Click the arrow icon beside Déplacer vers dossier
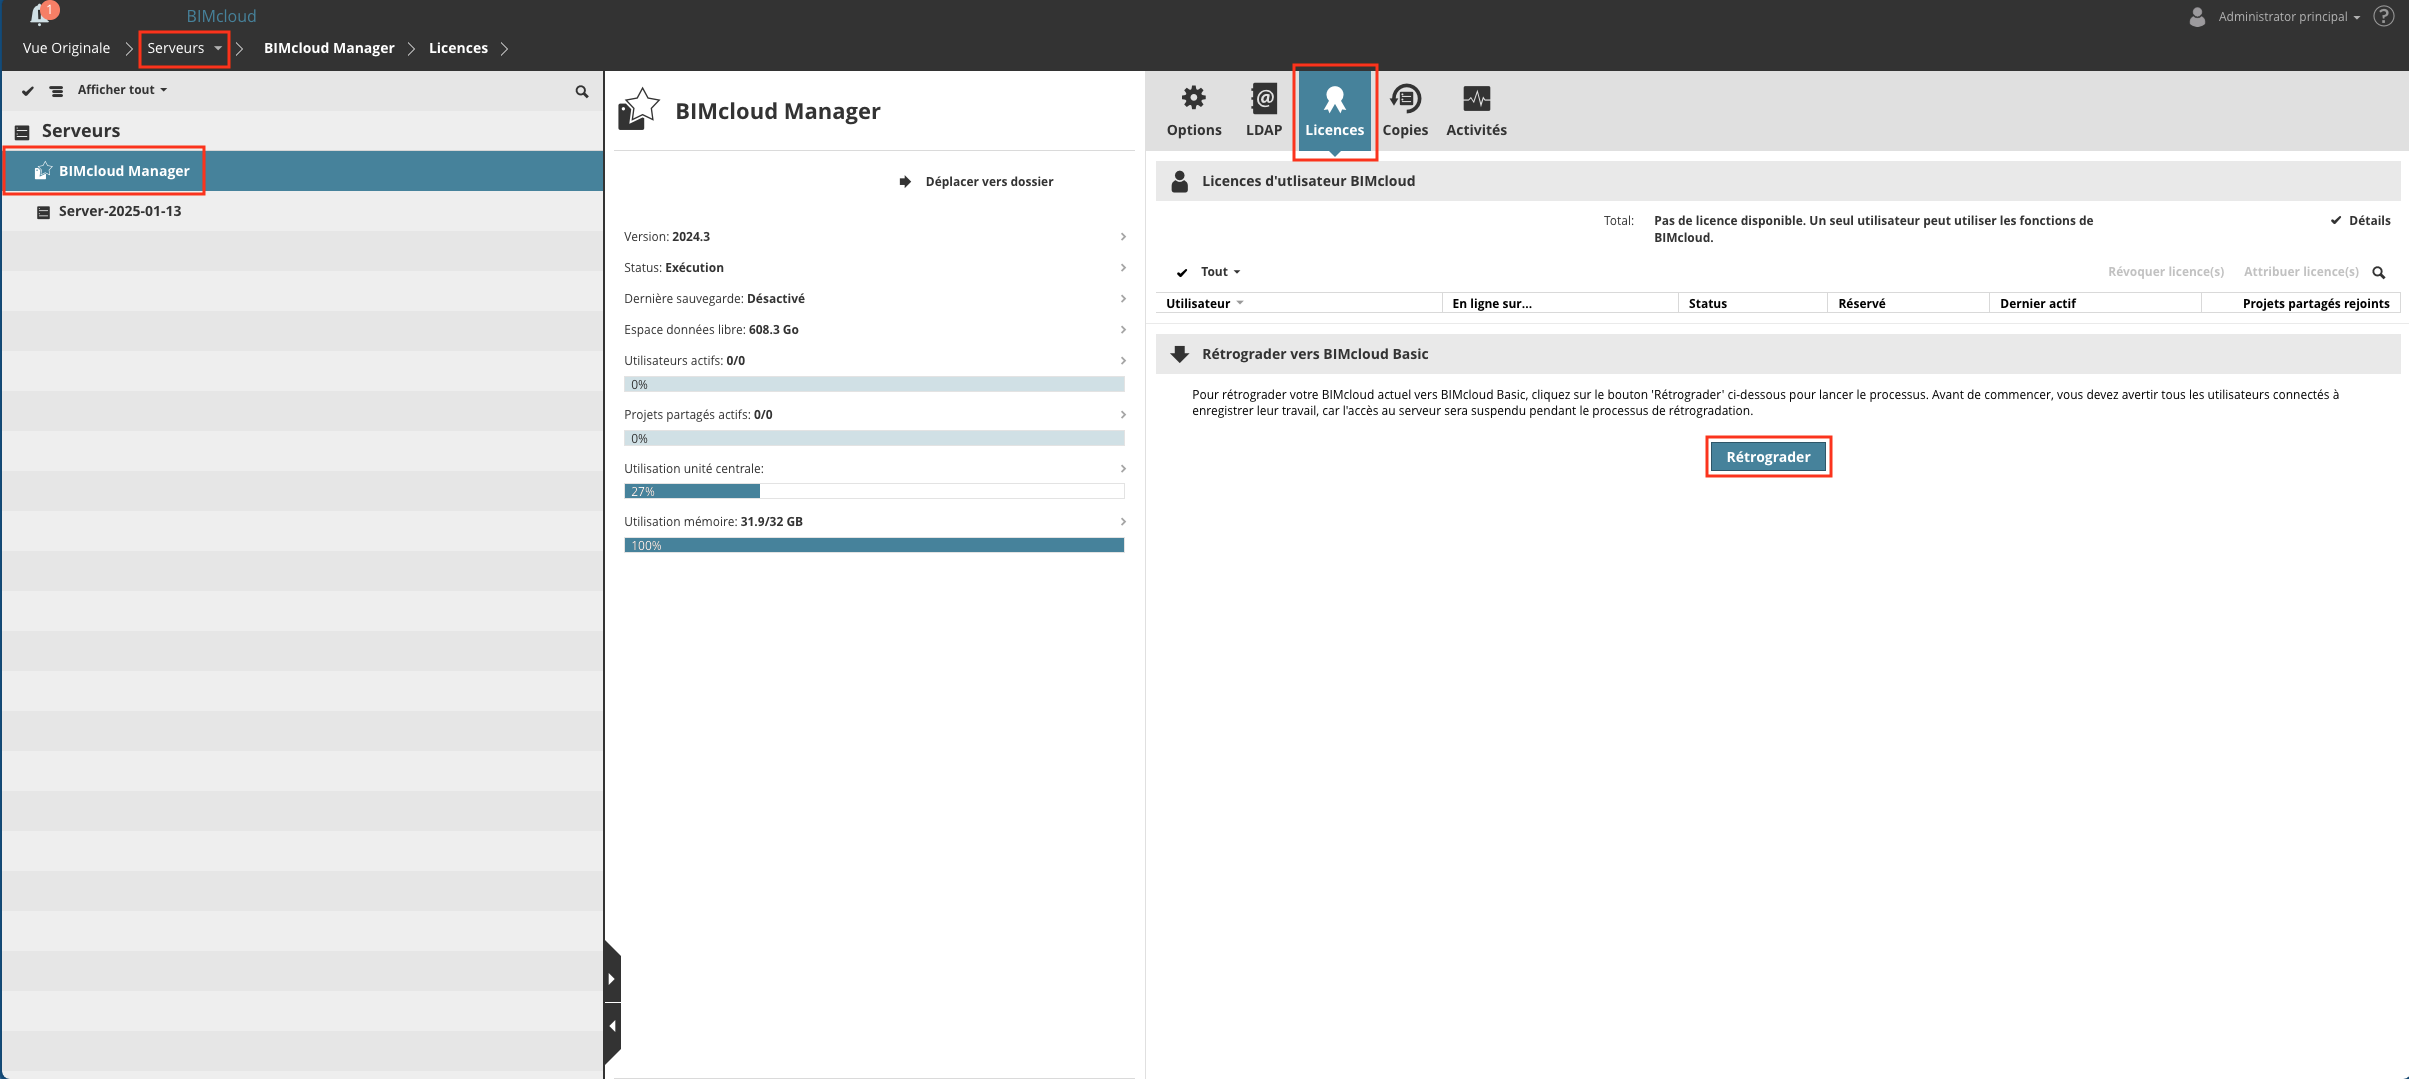Image resolution: width=2409 pixels, height=1079 pixels. (x=905, y=182)
